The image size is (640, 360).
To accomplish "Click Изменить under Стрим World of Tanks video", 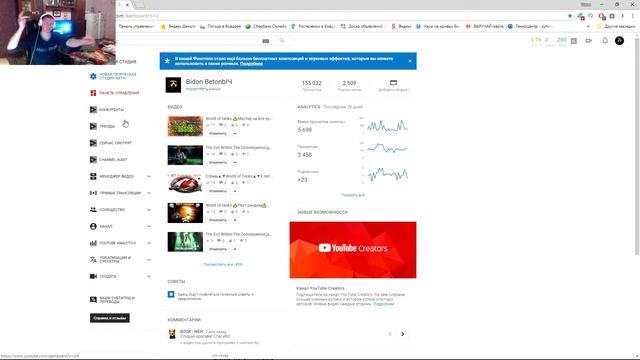I will tap(218, 191).
